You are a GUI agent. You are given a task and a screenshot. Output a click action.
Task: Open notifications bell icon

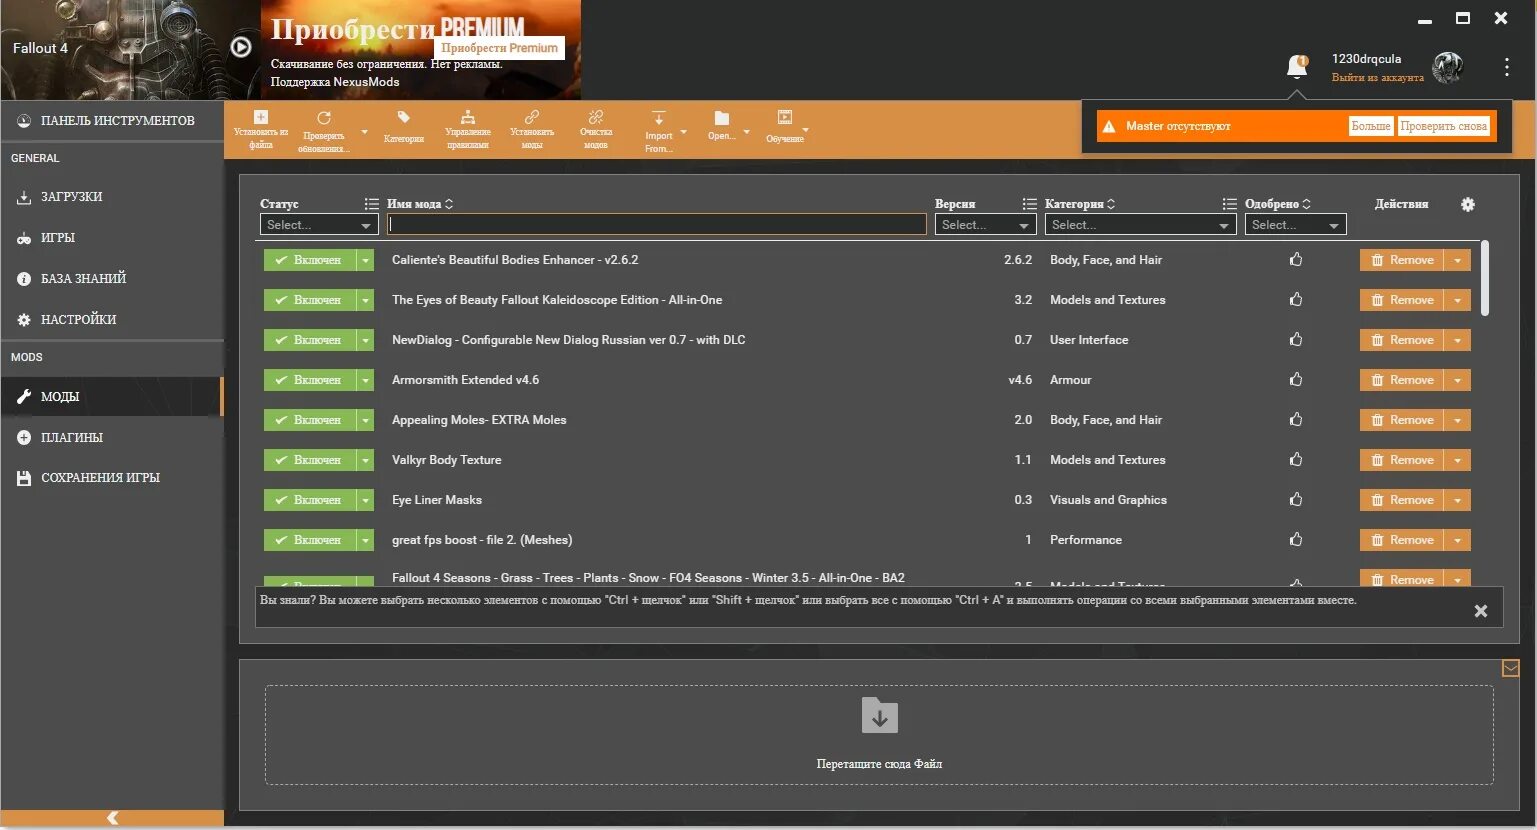click(x=1297, y=67)
